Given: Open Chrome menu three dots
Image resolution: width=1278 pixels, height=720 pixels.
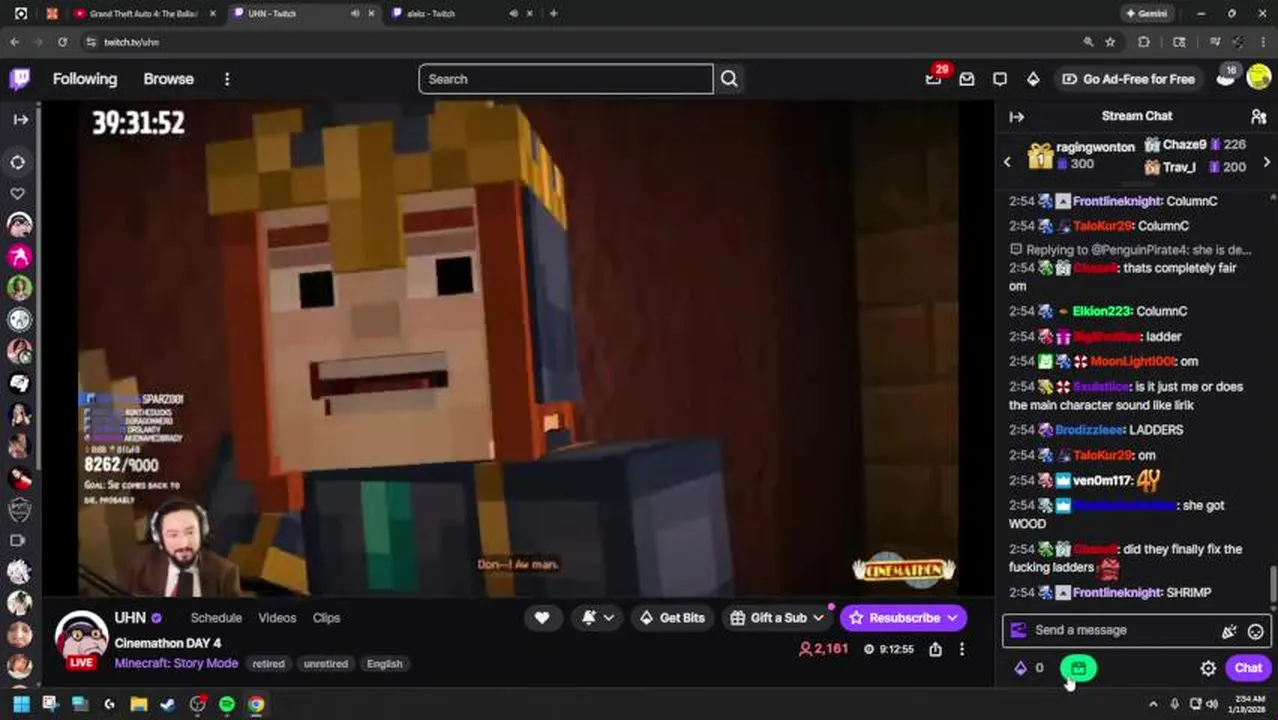Looking at the screenshot, I should pos(1263,42).
